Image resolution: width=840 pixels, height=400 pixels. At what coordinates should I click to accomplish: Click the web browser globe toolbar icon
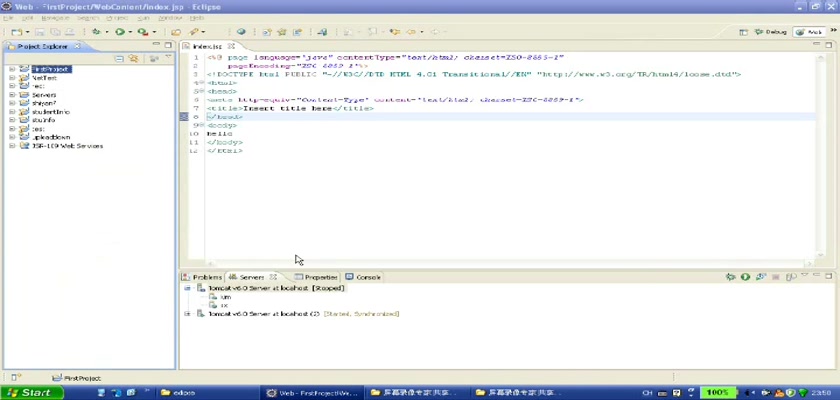pyautogui.click(x=241, y=32)
